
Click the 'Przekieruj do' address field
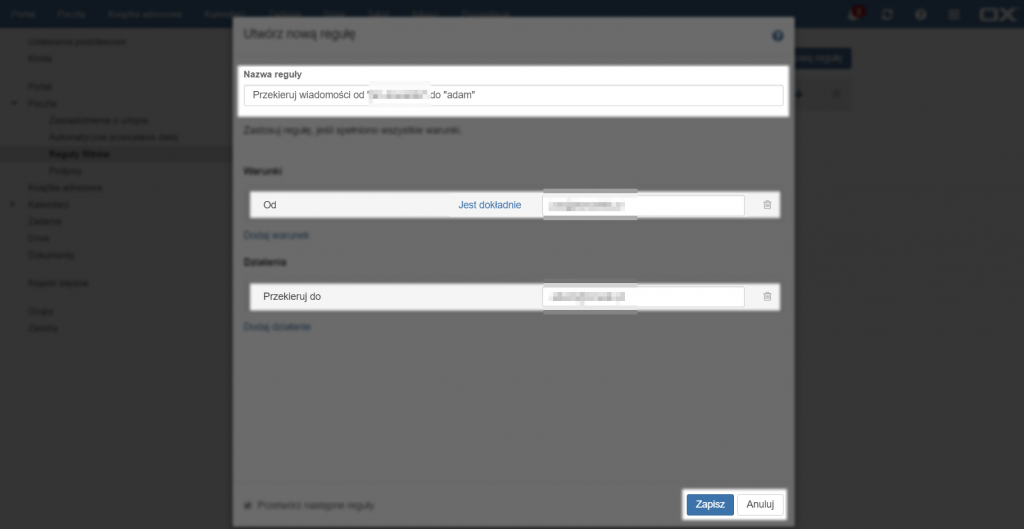point(643,297)
